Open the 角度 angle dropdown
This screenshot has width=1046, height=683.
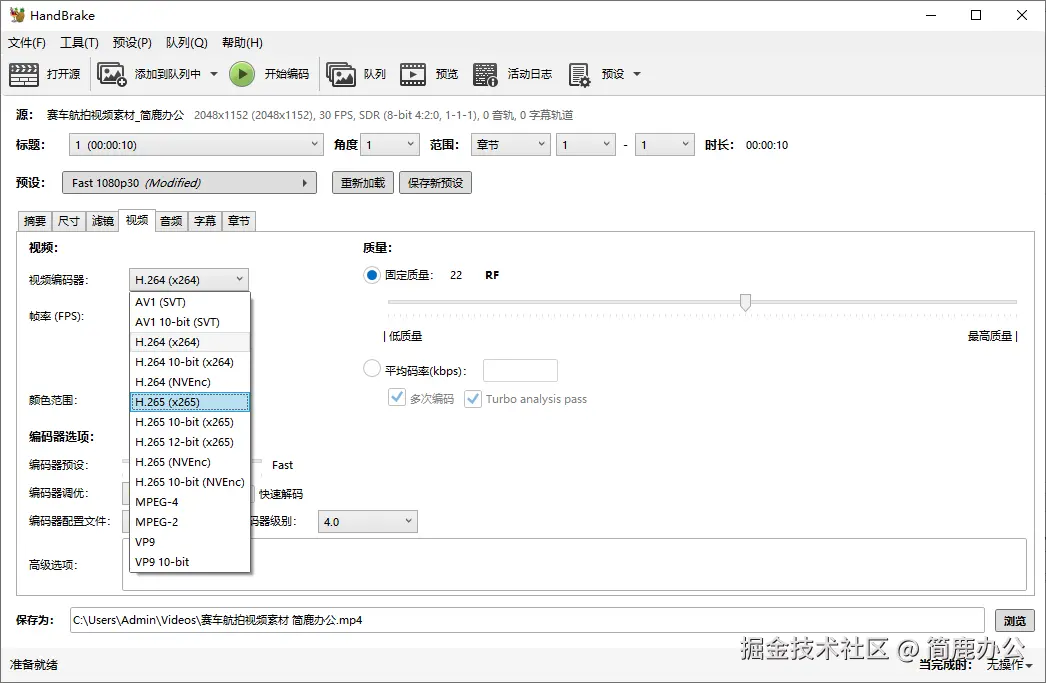(390, 145)
